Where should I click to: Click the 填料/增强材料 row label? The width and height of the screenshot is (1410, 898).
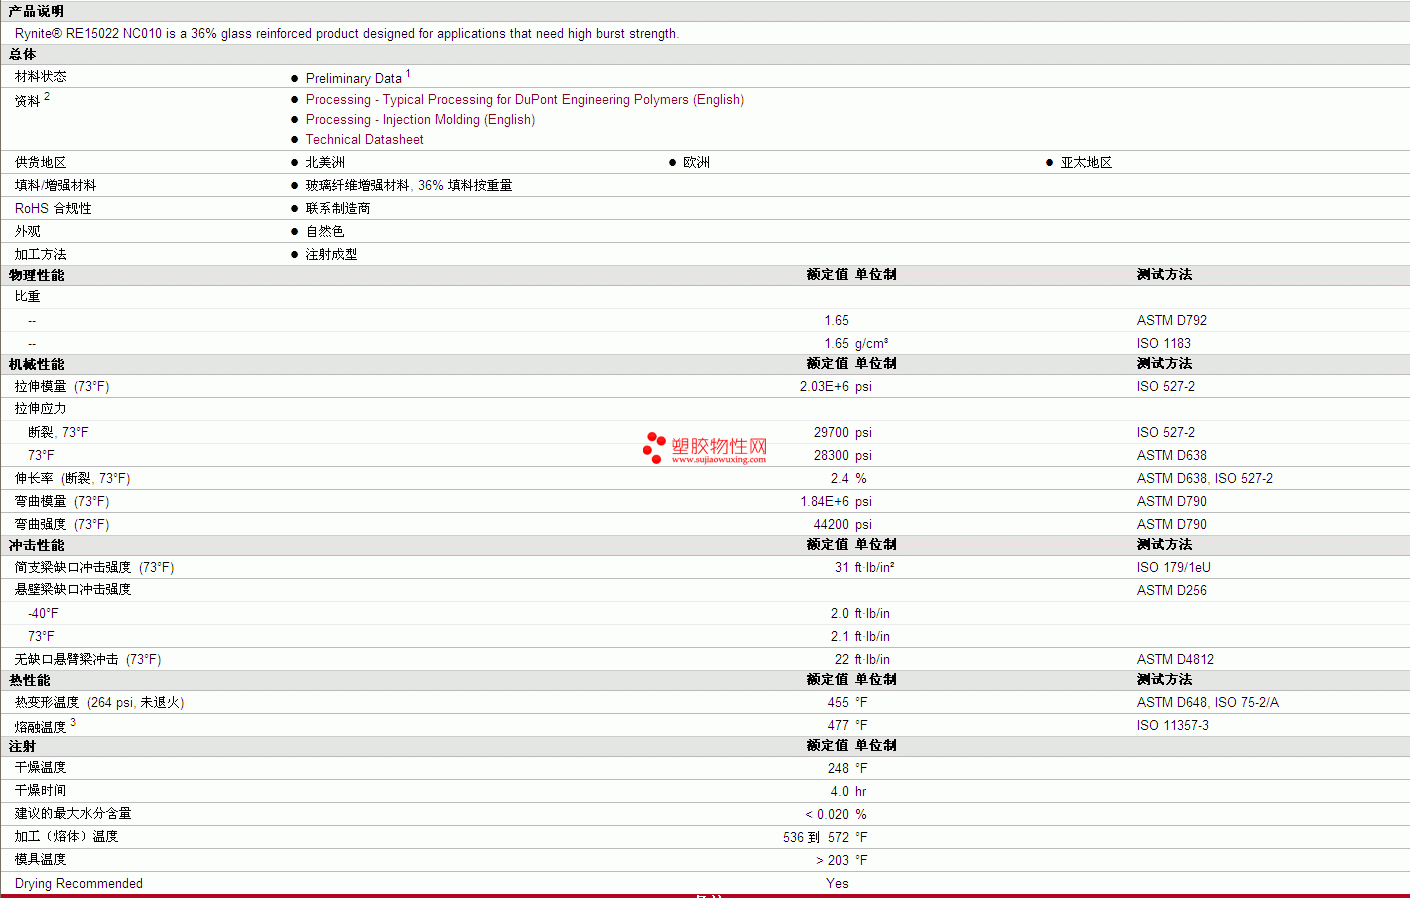(56, 185)
